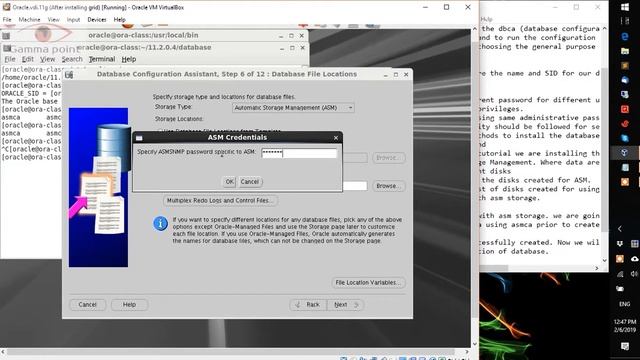
Task: Click the Database Configuration Assistant title bar icon
Action: tap(69, 75)
